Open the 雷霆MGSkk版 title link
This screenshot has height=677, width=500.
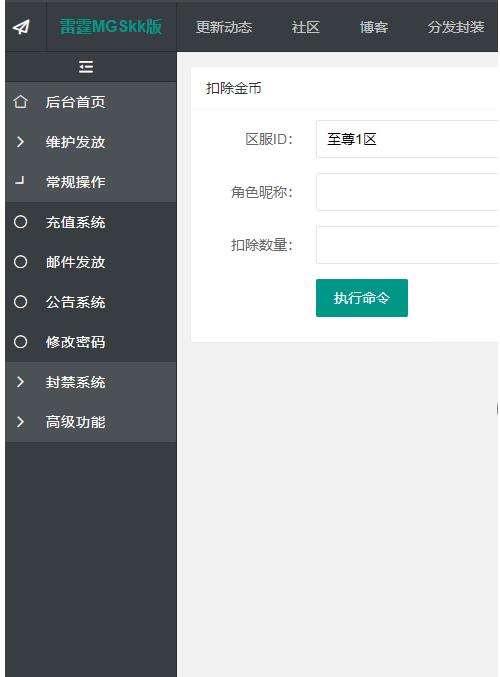pos(111,27)
